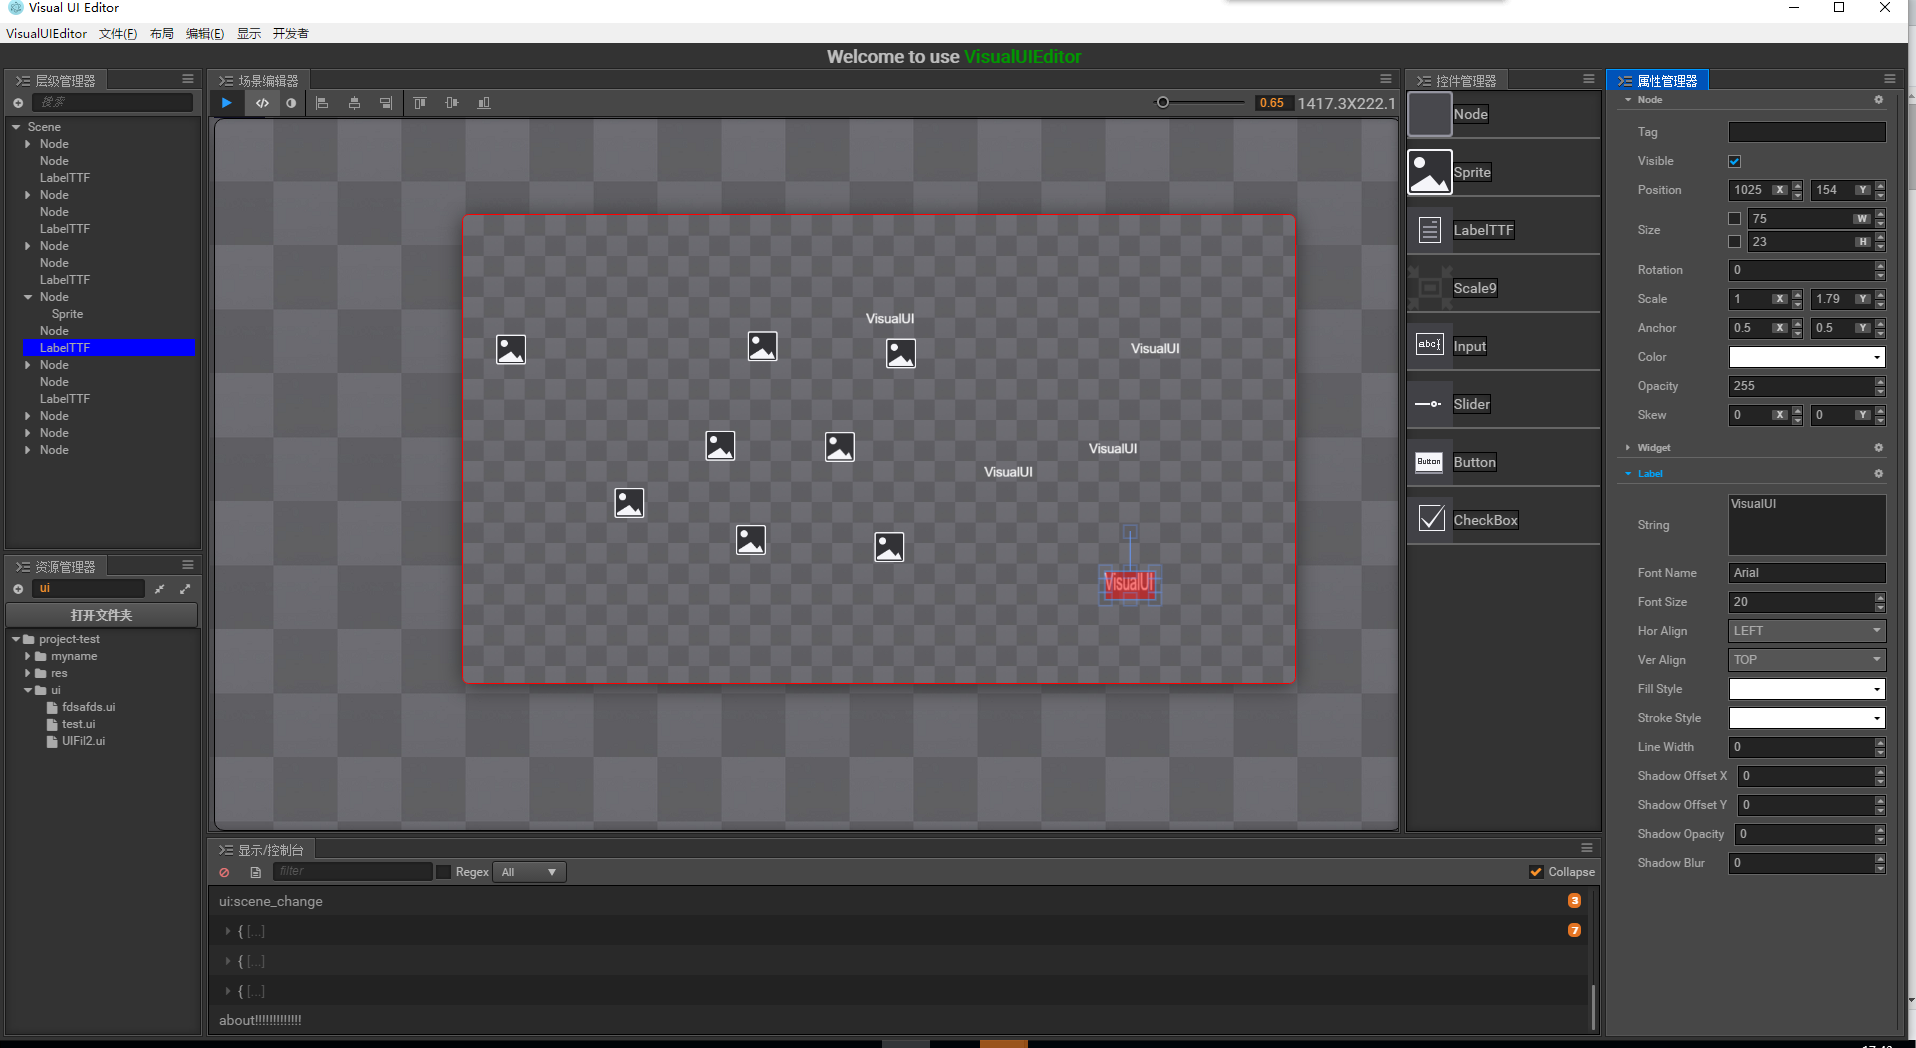Select the Sprite control icon
This screenshot has height=1048, width=1916.
click(x=1430, y=172)
